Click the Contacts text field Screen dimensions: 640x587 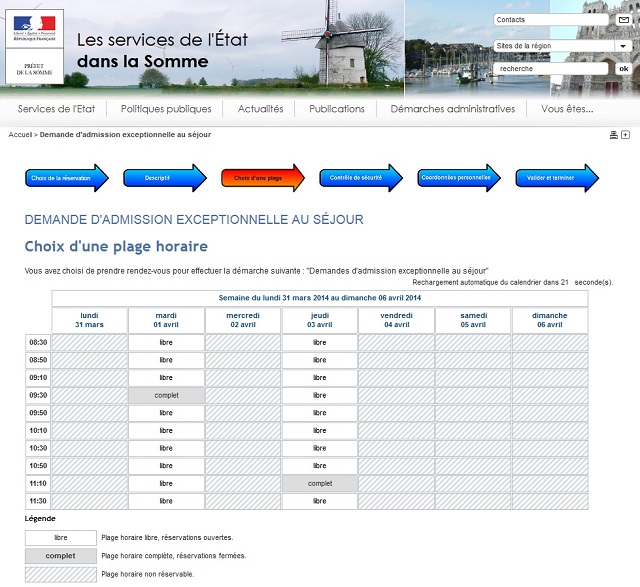click(x=552, y=20)
